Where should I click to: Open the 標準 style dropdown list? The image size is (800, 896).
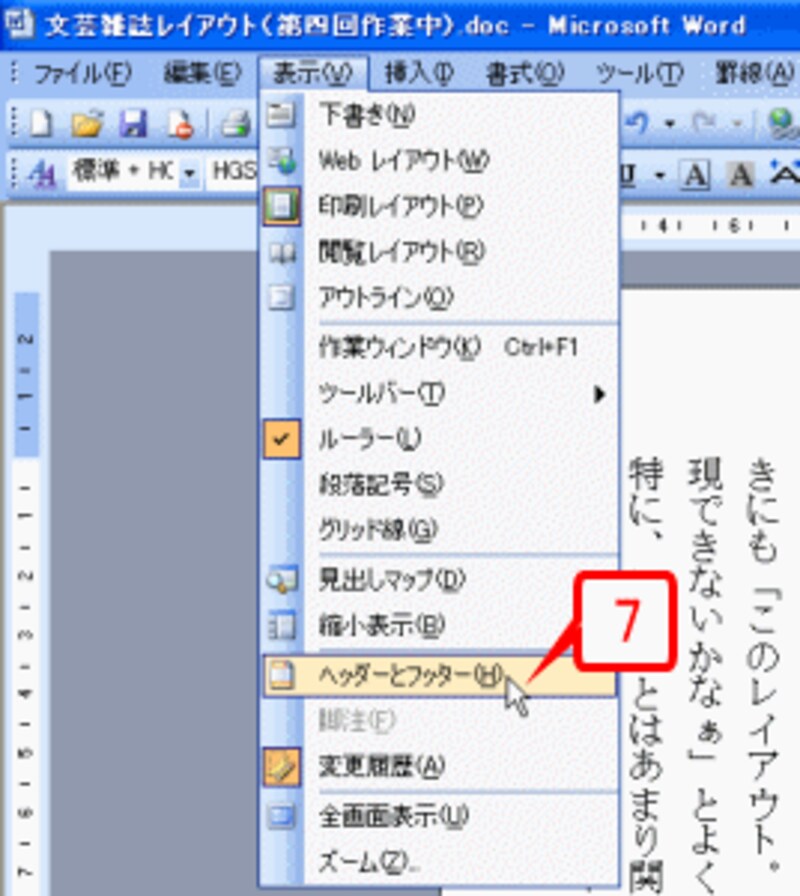(190, 170)
